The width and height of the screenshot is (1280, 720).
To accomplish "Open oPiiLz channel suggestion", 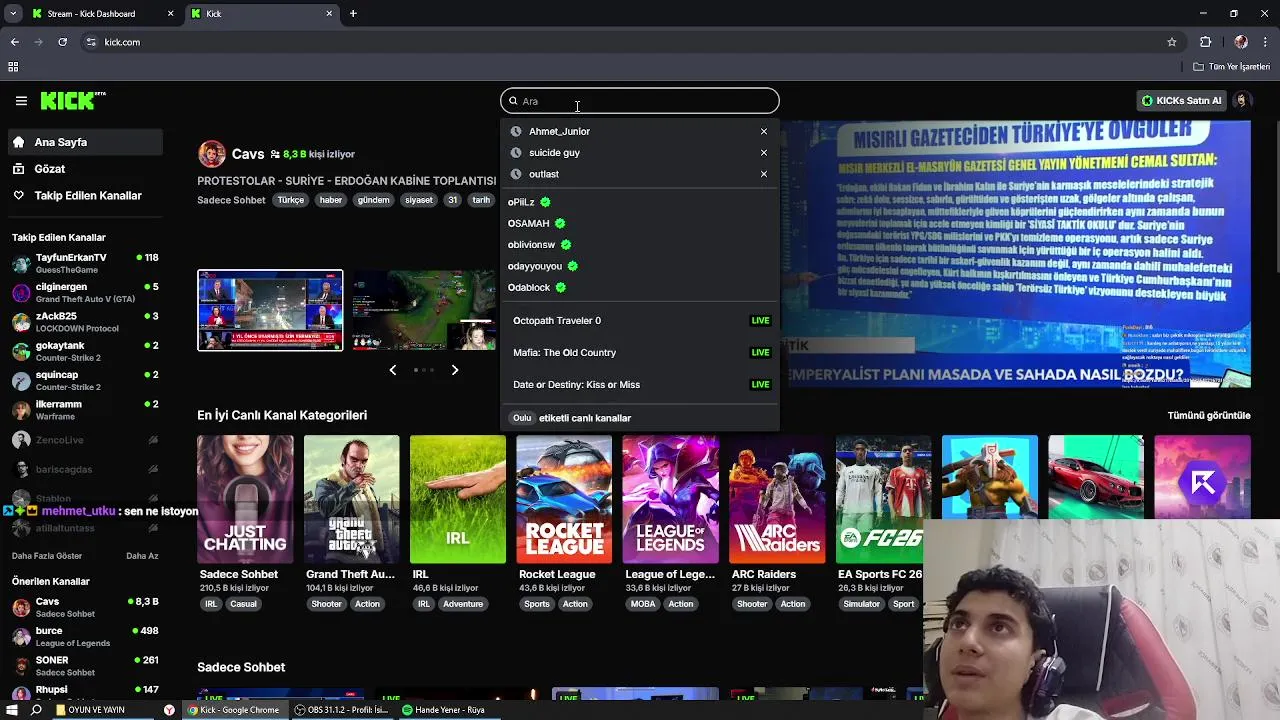I will pos(529,202).
